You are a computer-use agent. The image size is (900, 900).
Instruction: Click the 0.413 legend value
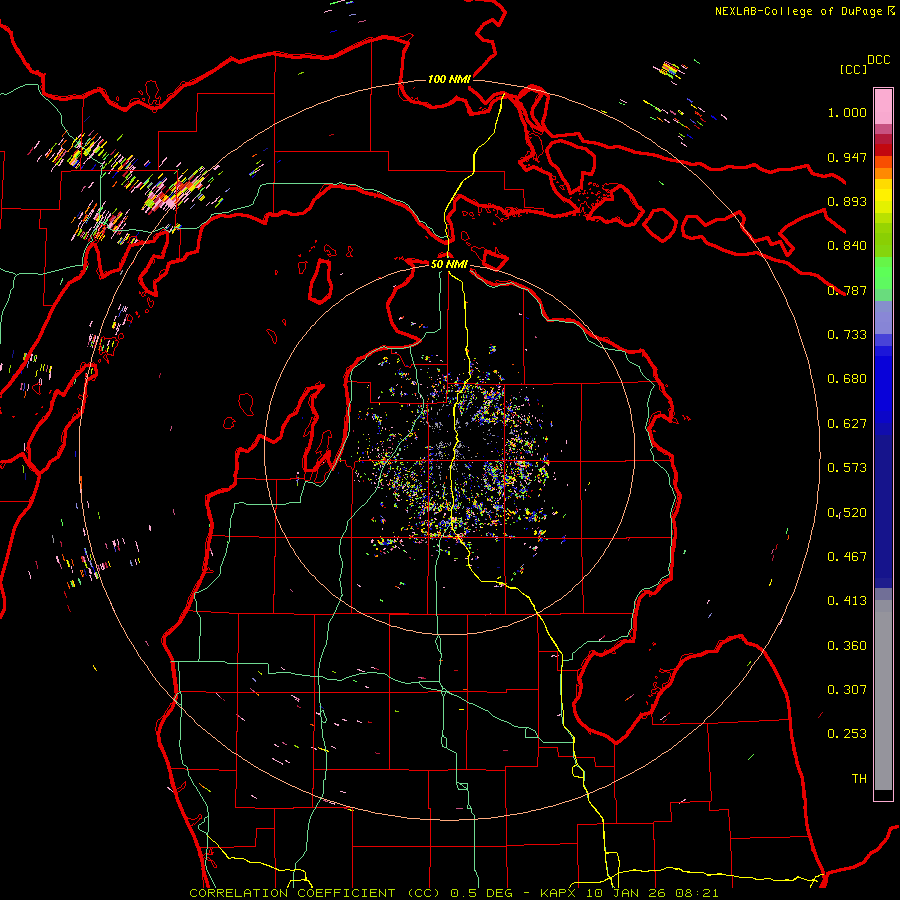click(x=847, y=601)
